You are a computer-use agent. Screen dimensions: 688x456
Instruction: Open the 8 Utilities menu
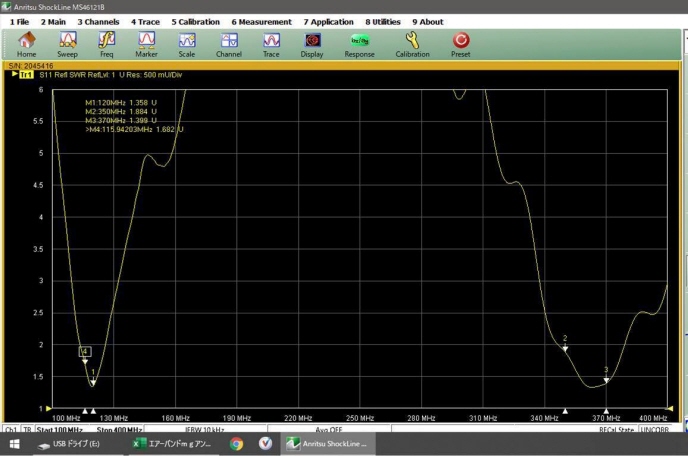tap(385, 21)
